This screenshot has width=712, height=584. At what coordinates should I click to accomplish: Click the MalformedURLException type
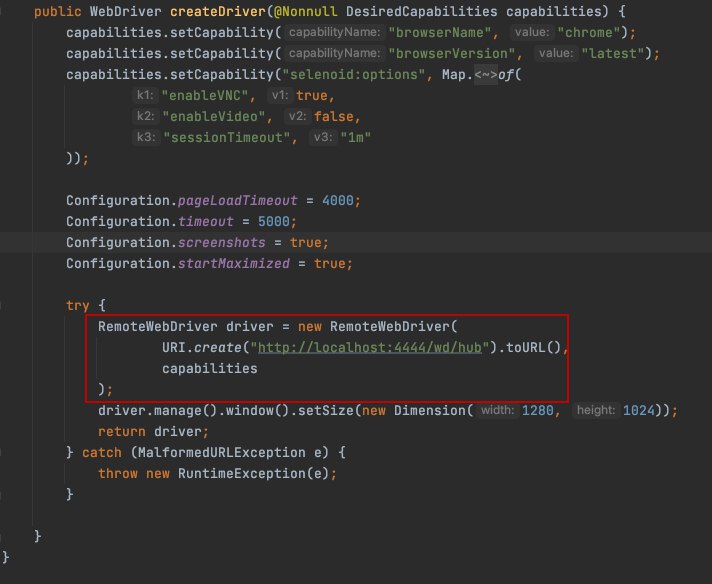pyautogui.click(x=222, y=452)
